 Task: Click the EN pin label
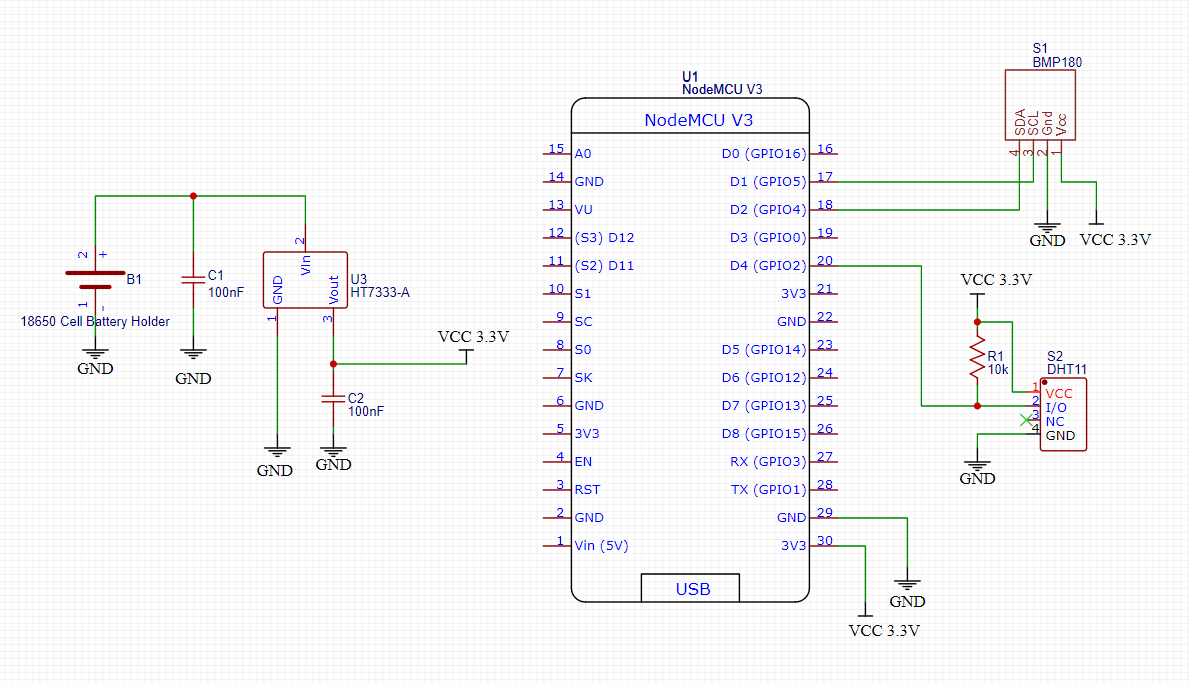click(x=583, y=462)
